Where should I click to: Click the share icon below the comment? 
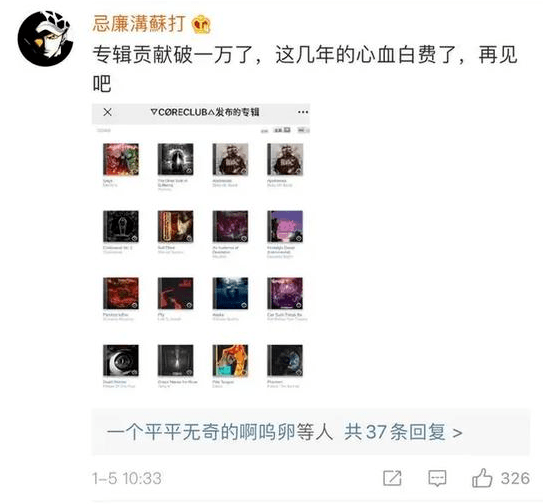392,478
